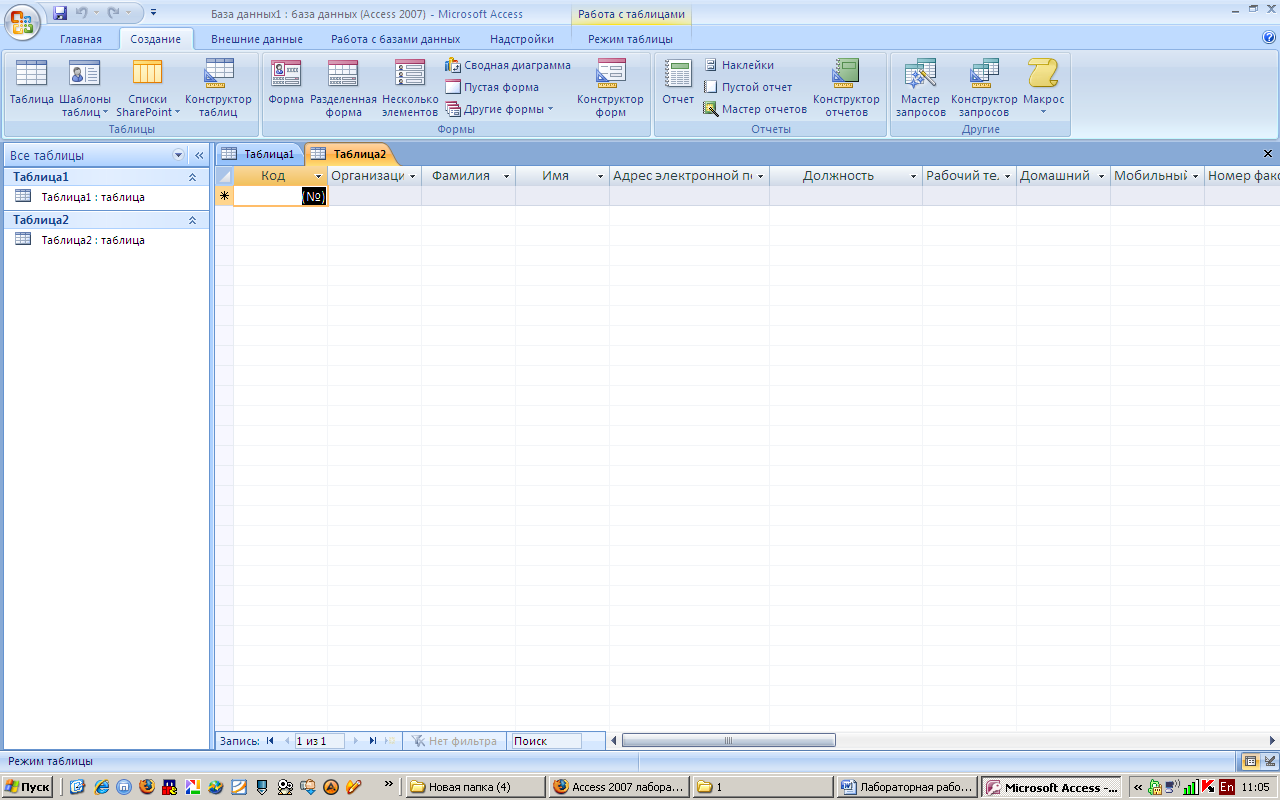Open the Macro (Макрос) button
Image resolution: width=1280 pixels, height=800 pixels.
coord(1043,86)
